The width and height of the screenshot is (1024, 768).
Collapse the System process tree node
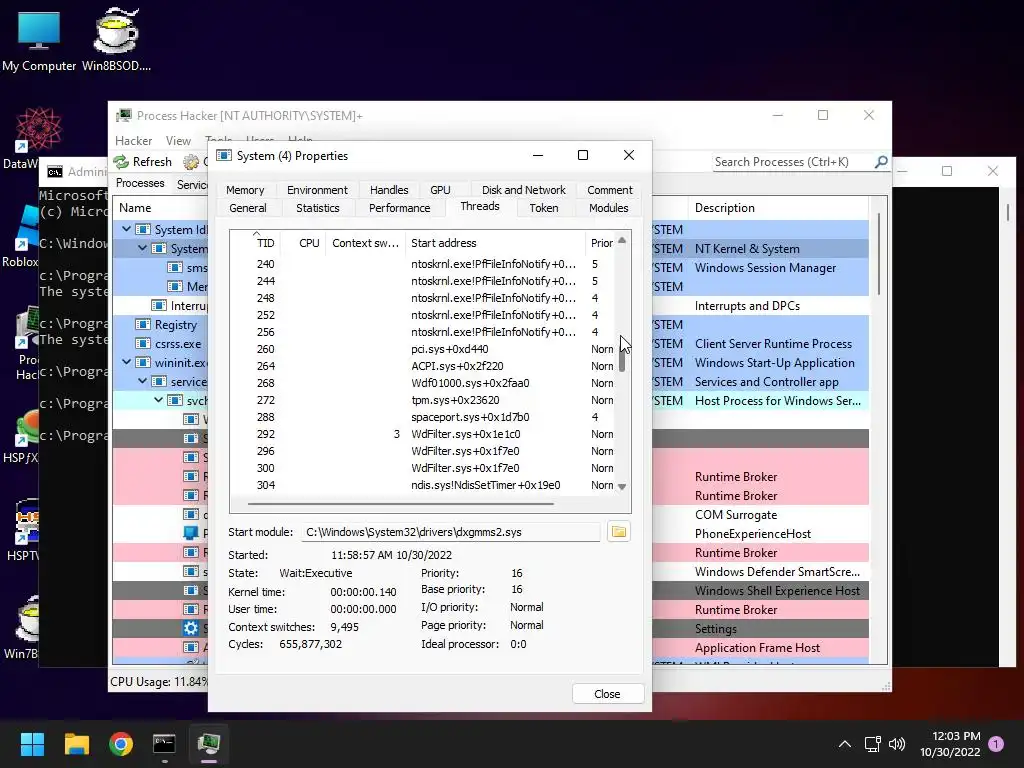click(142, 248)
